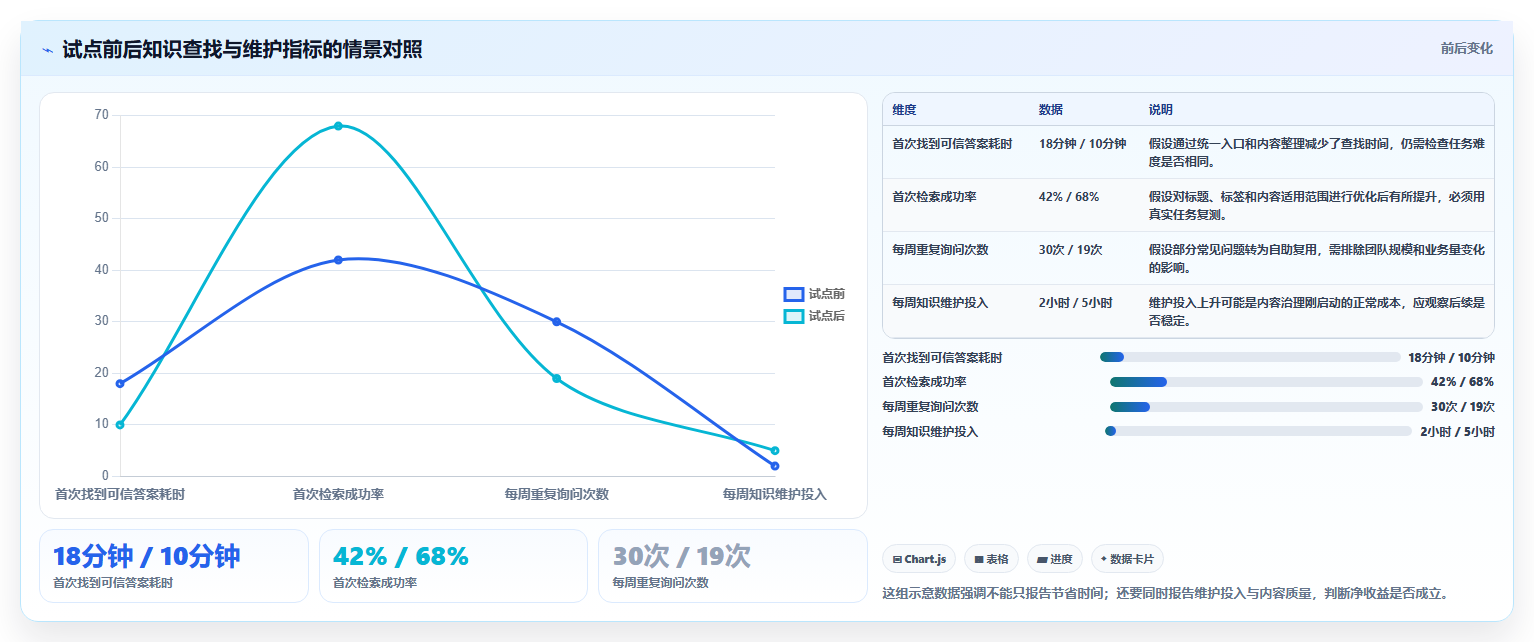The height and width of the screenshot is (642, 1534).
Task: Click x-axis label 首次找到可信答案耗时
Action: point(120,494)
